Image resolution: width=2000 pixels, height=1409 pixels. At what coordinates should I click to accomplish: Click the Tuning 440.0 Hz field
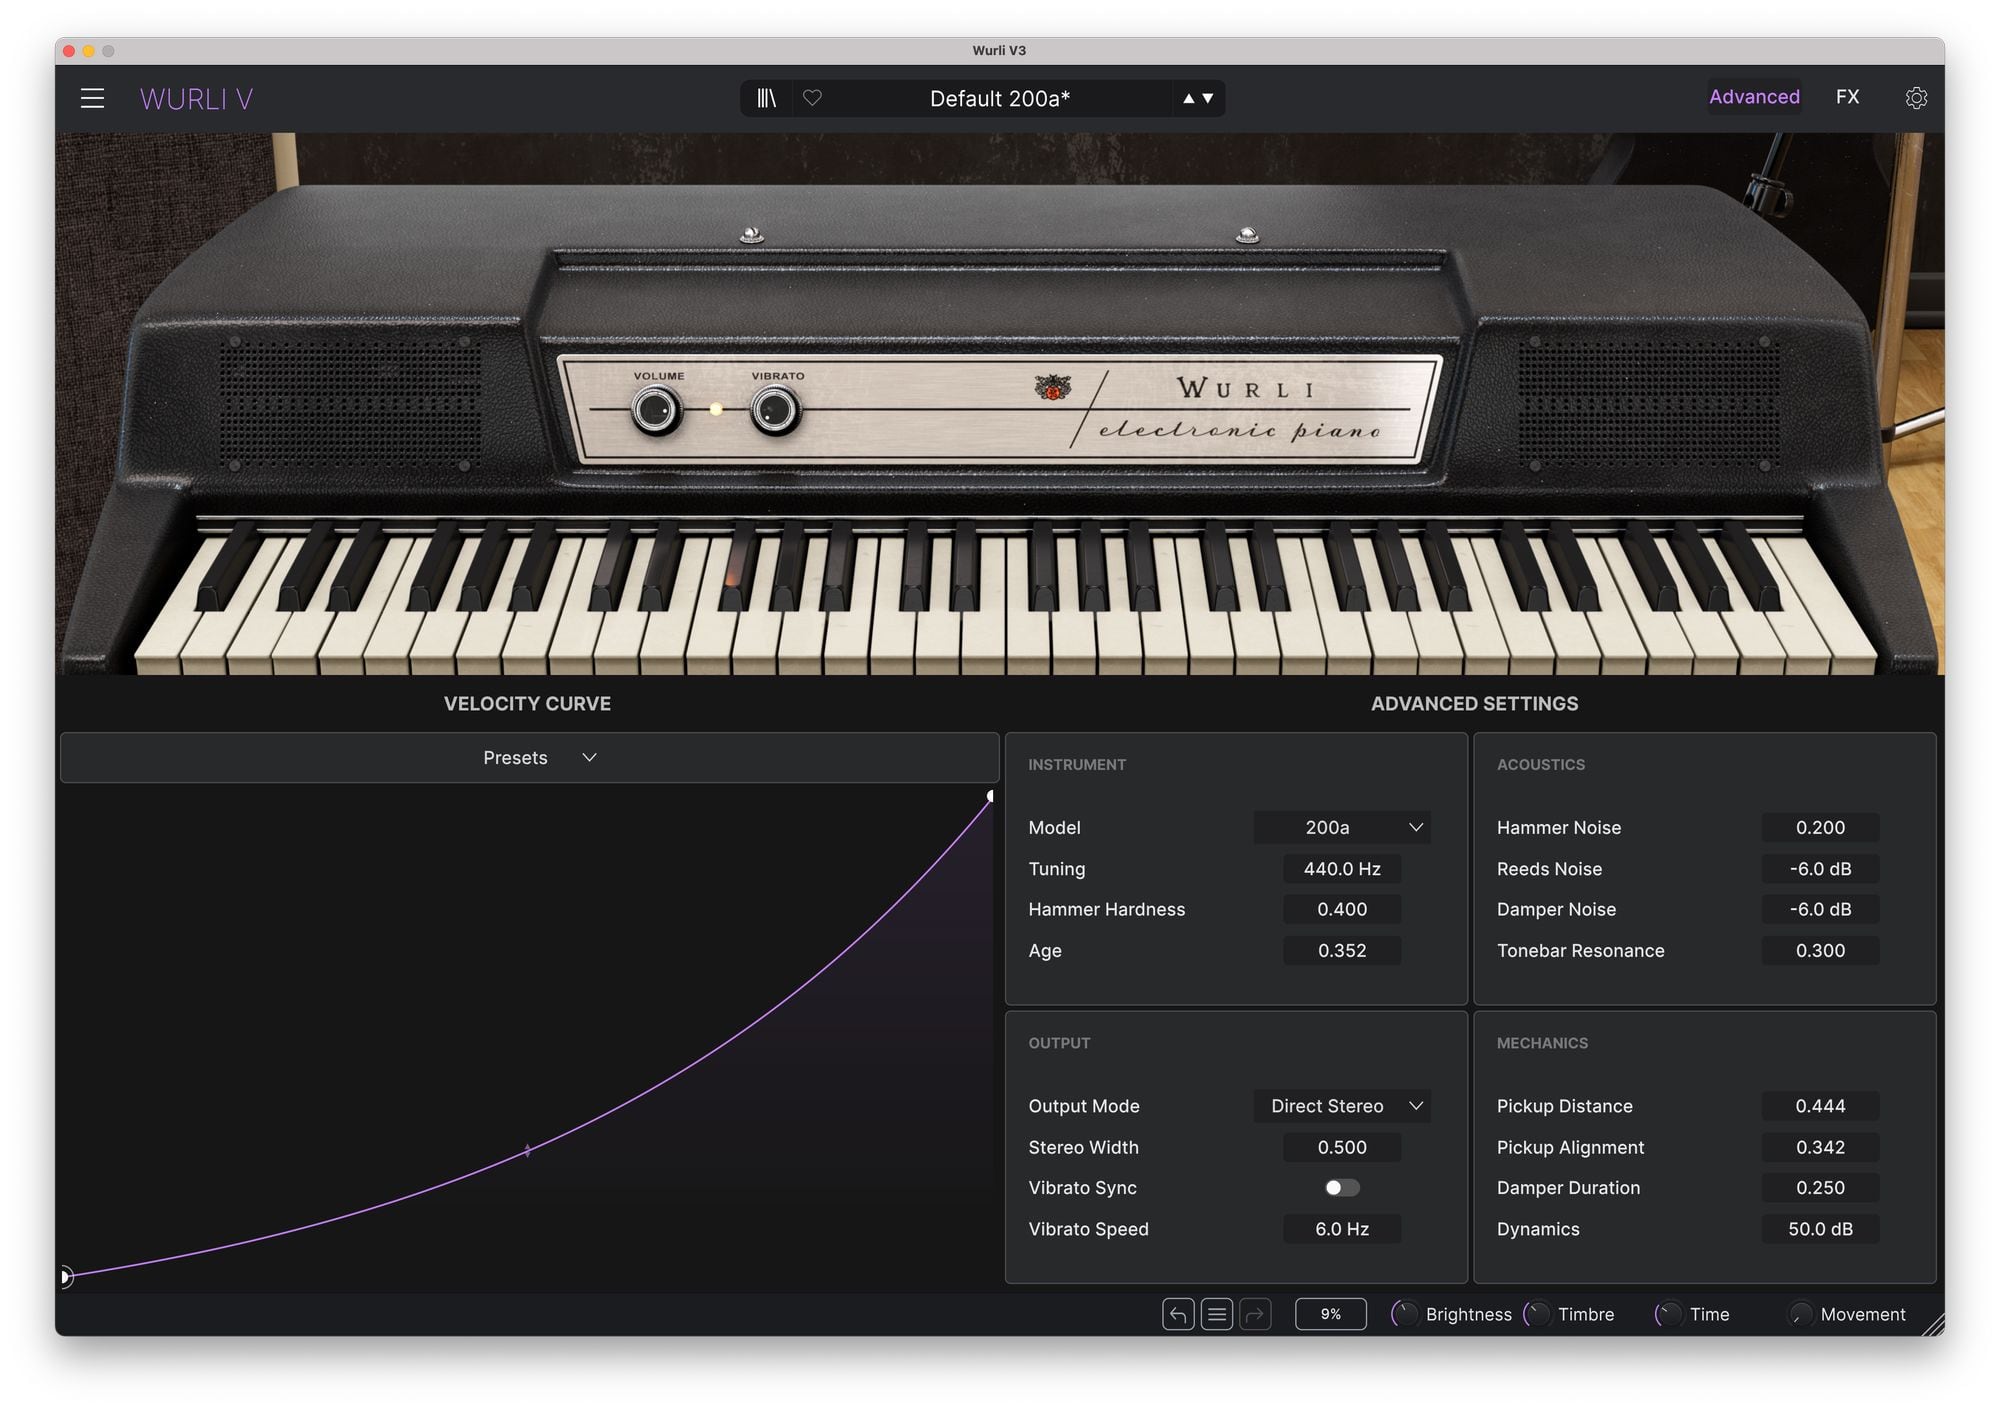click(x=1342, y=869)
